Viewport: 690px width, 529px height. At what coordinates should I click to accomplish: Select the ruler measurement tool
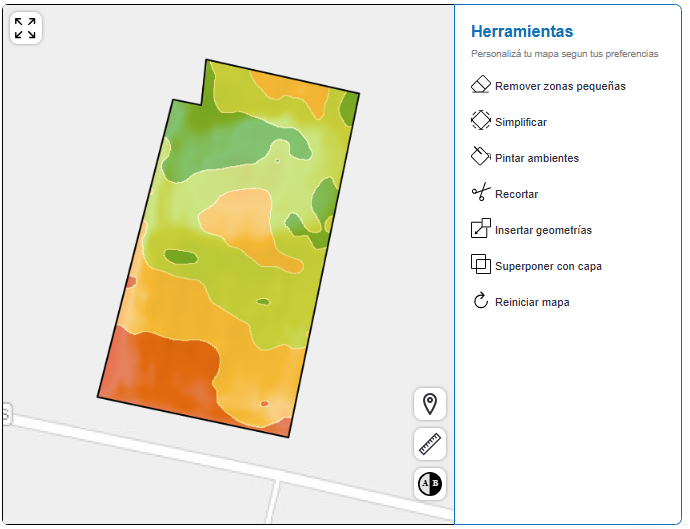[x=430, y=444]
